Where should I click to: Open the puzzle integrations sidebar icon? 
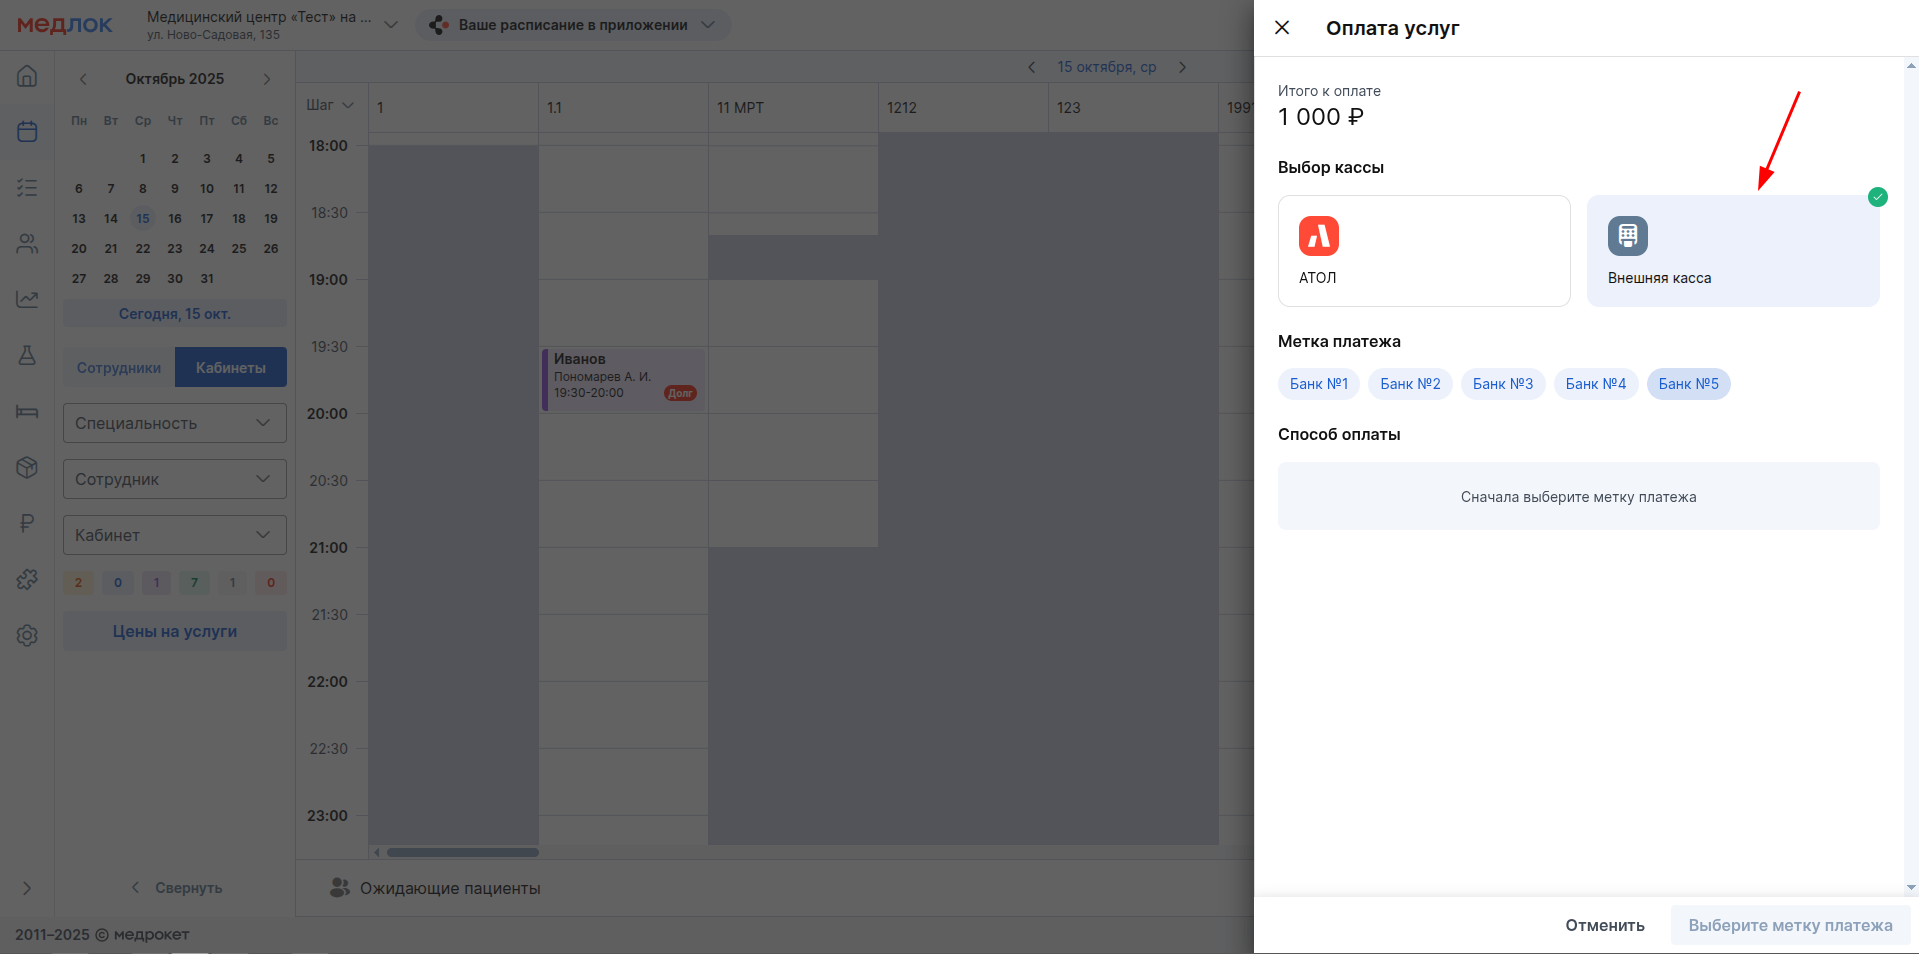pos(27,579)
